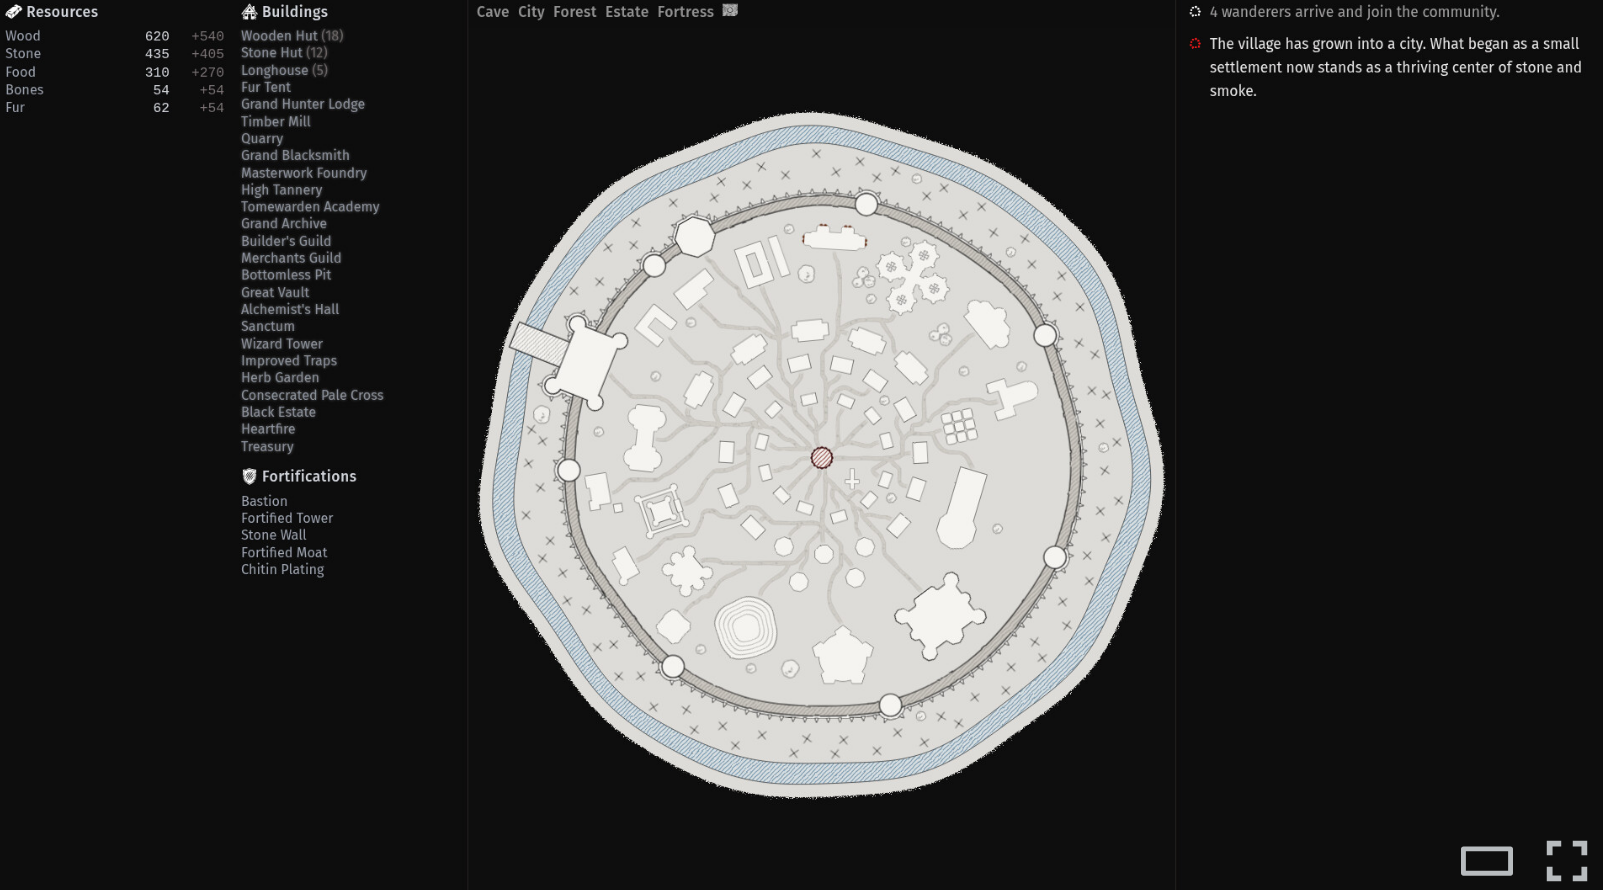Click the 3x3 grid plot on map
This screenshot has height=890, width=1603.
(959, 426)
